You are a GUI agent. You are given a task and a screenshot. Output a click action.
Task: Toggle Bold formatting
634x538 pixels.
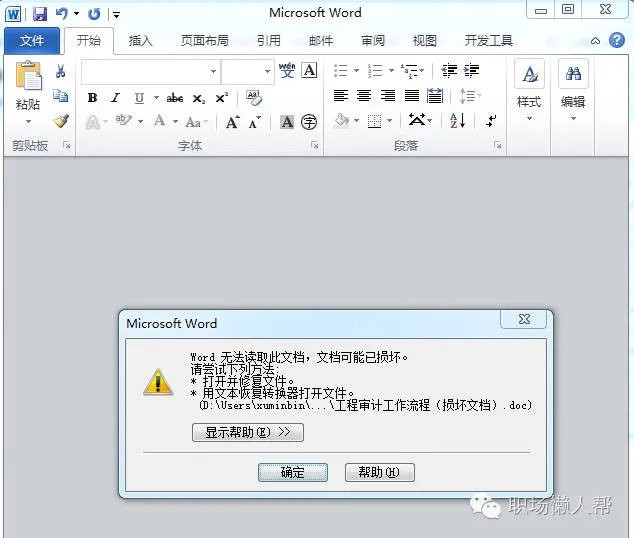92,98
